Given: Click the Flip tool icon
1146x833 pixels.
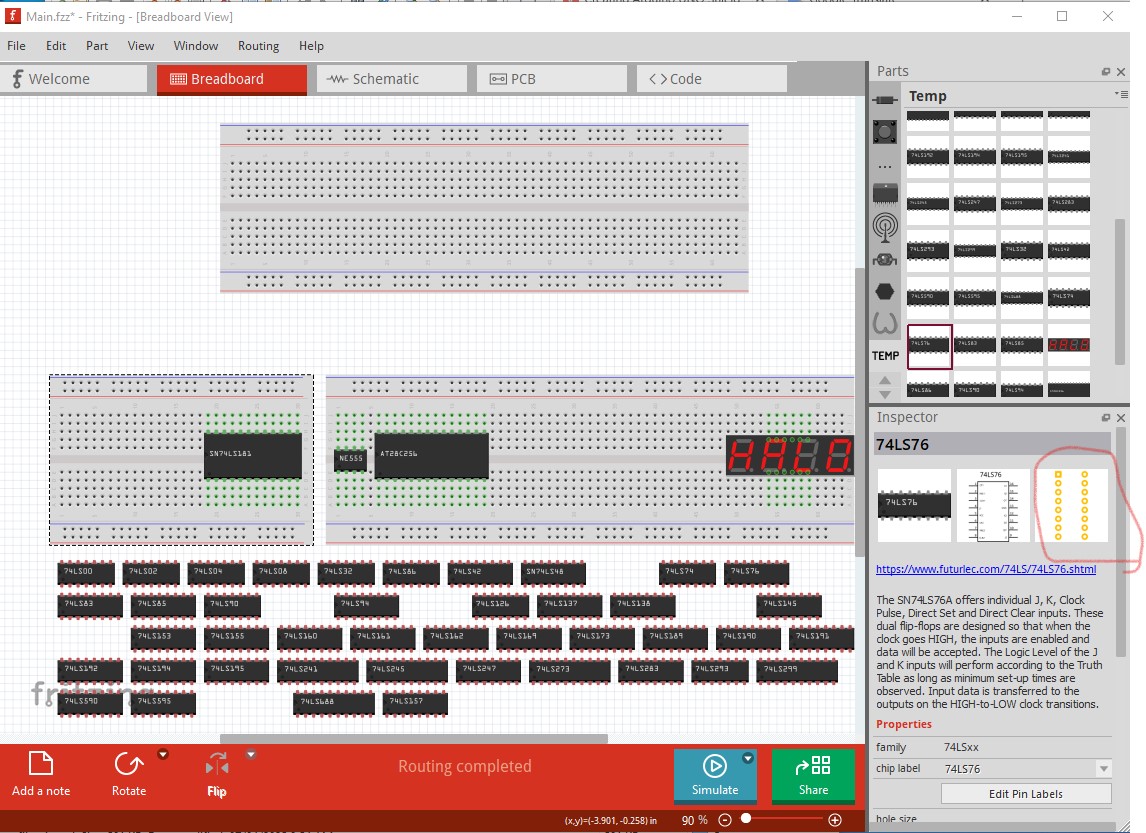Looking at the screenshot, I should pos(217,764).
